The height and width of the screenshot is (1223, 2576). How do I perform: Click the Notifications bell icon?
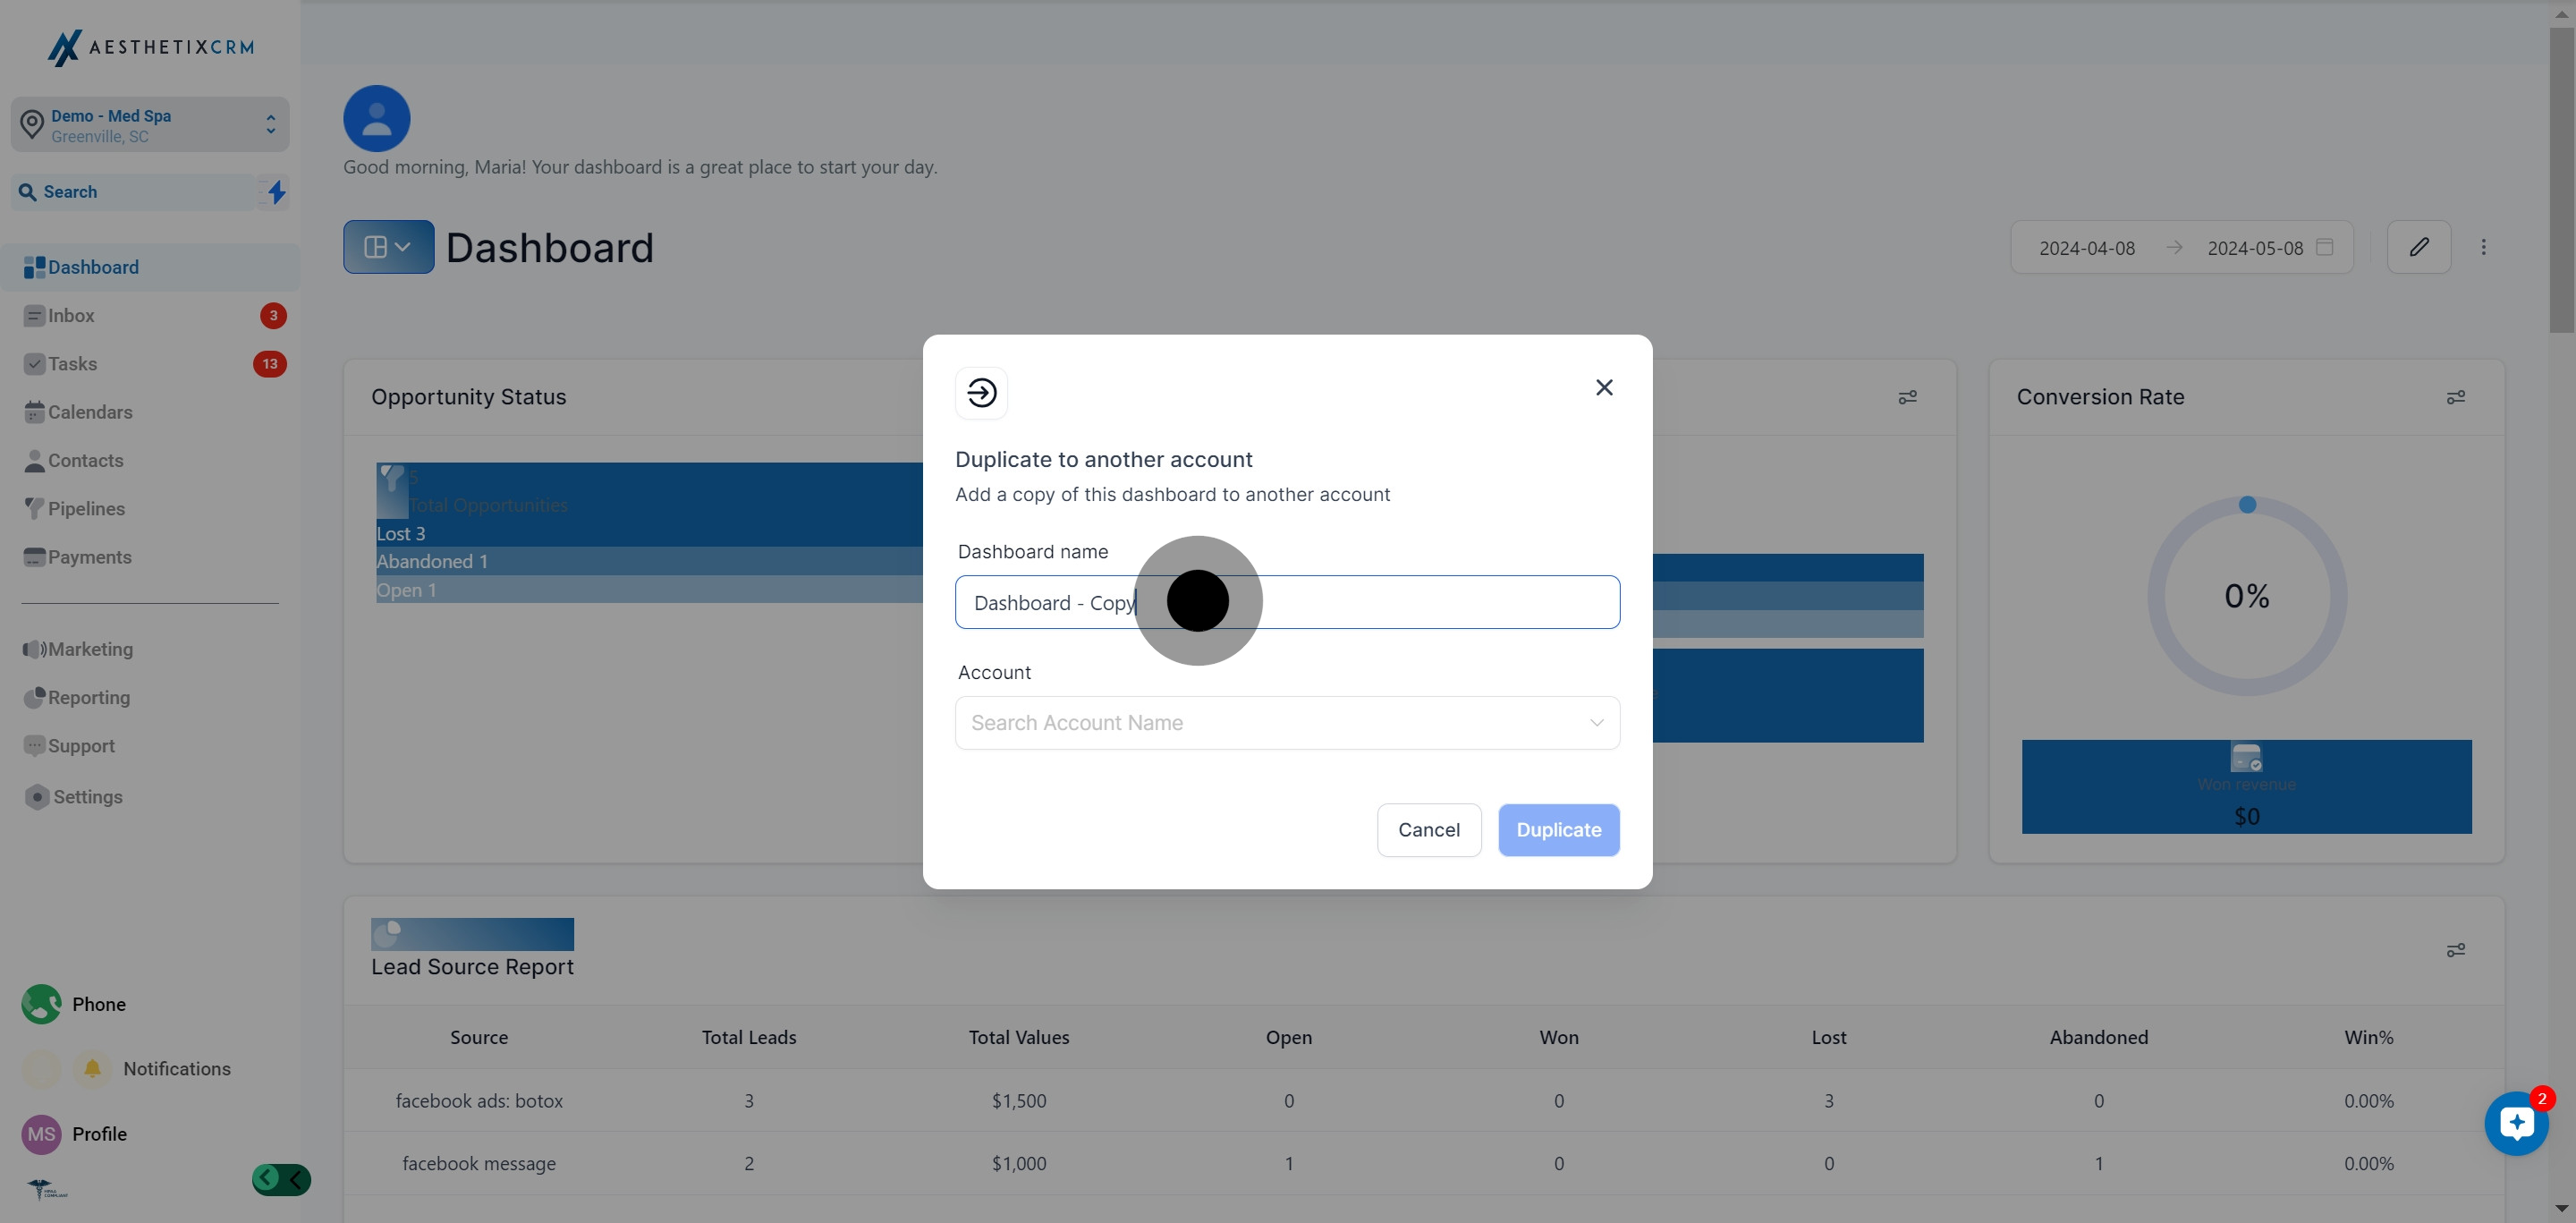(92, 1069)
